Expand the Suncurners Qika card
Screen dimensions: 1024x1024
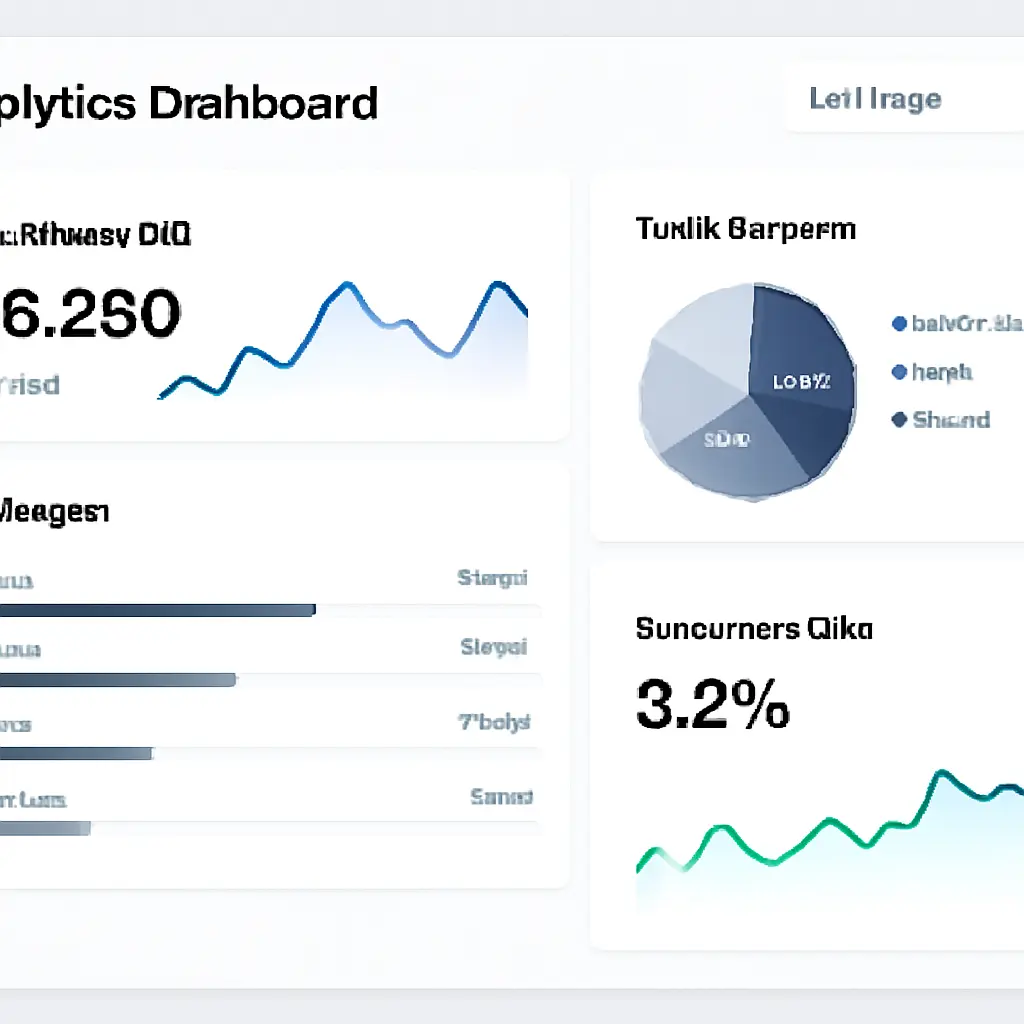pos(753,629)
